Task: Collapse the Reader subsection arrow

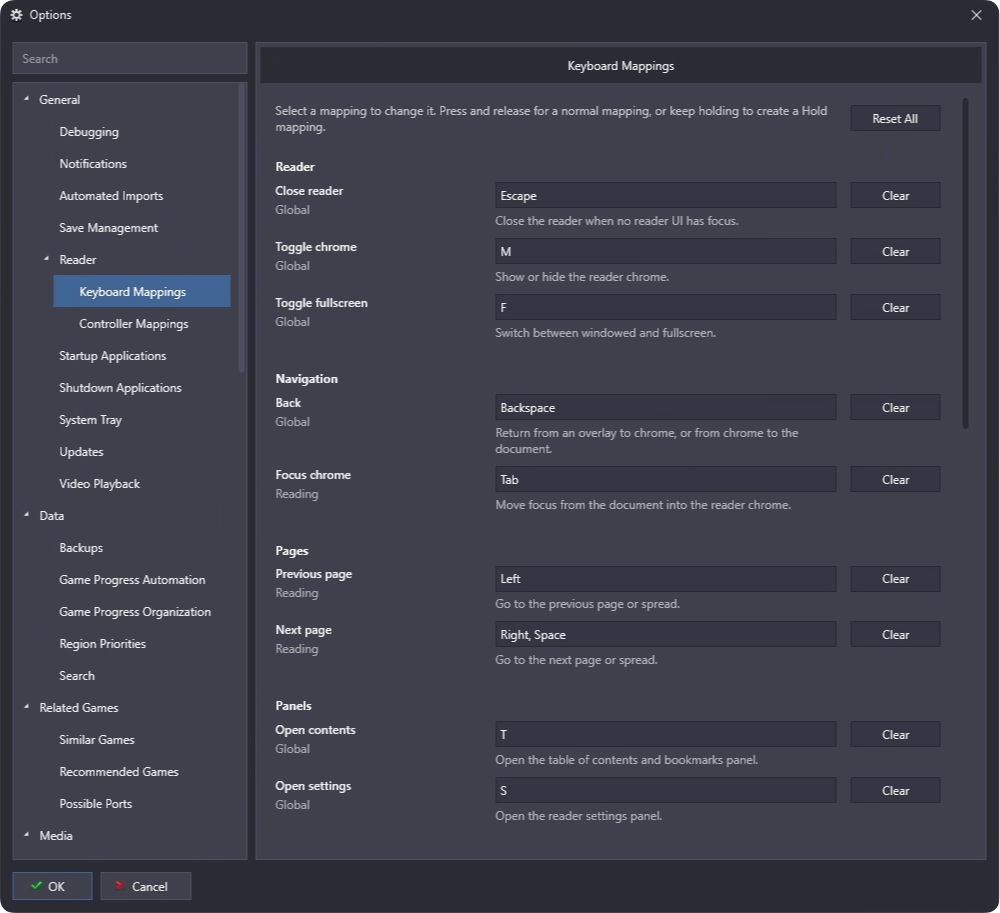Action: [47, 259]
